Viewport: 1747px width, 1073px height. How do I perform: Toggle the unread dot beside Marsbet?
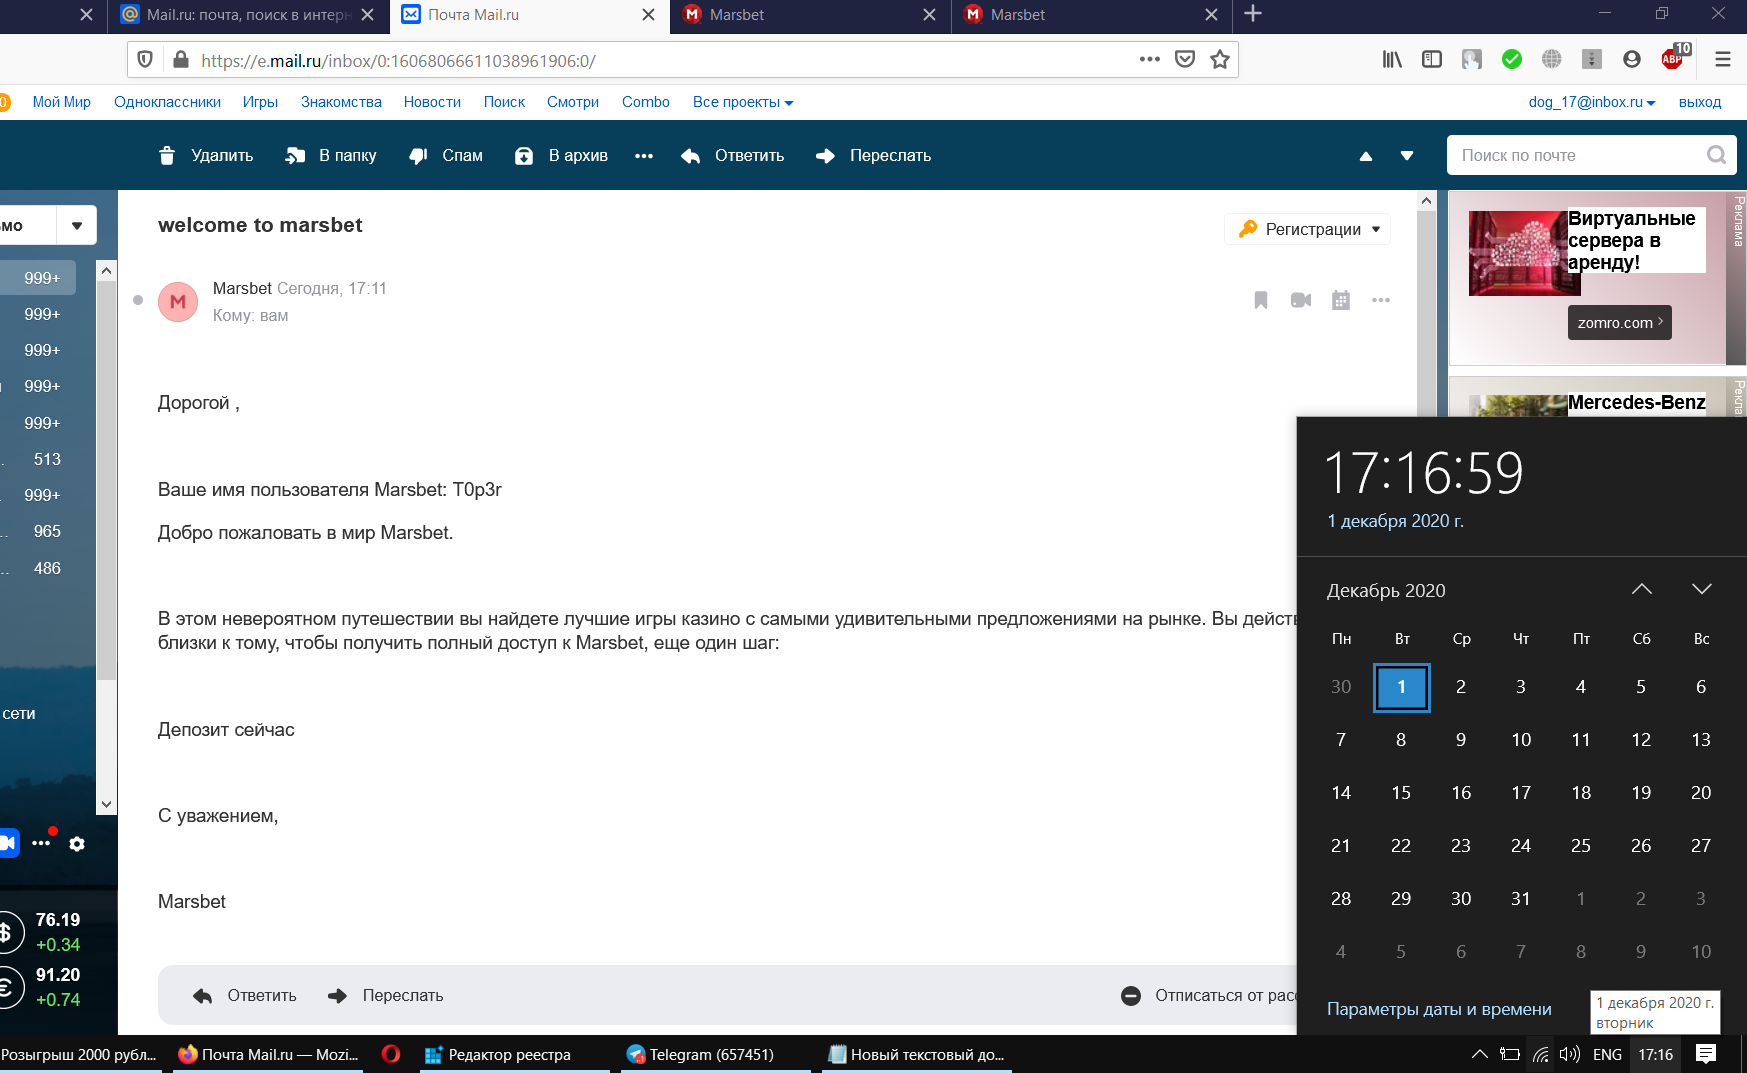point(138,300)
